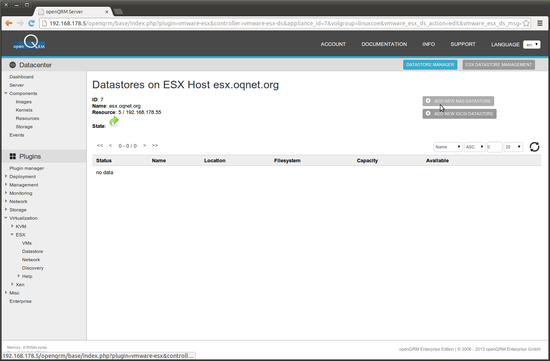Collapse the Virtualization node

(6, 218)
